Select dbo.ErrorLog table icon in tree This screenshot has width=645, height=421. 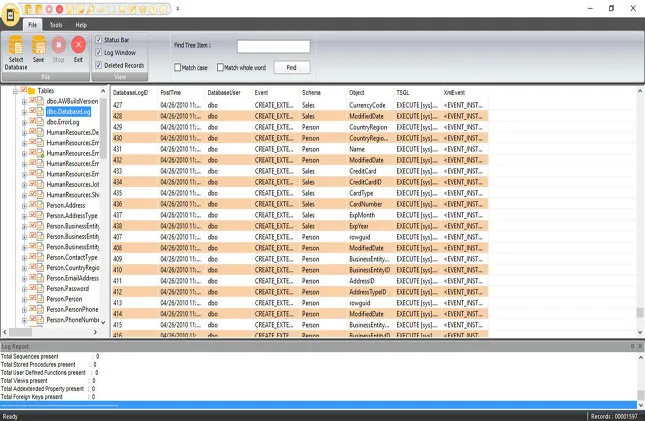(40, 122)
